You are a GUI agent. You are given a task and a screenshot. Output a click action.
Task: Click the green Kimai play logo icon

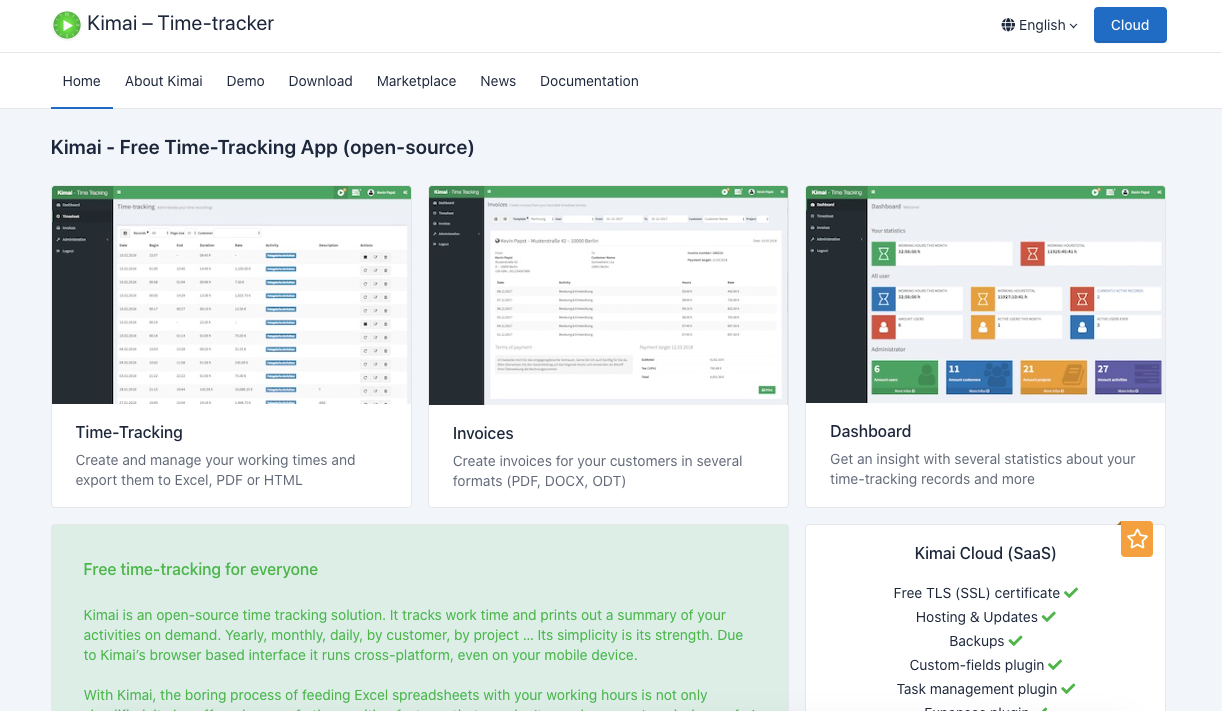click(x=66, y=24)
